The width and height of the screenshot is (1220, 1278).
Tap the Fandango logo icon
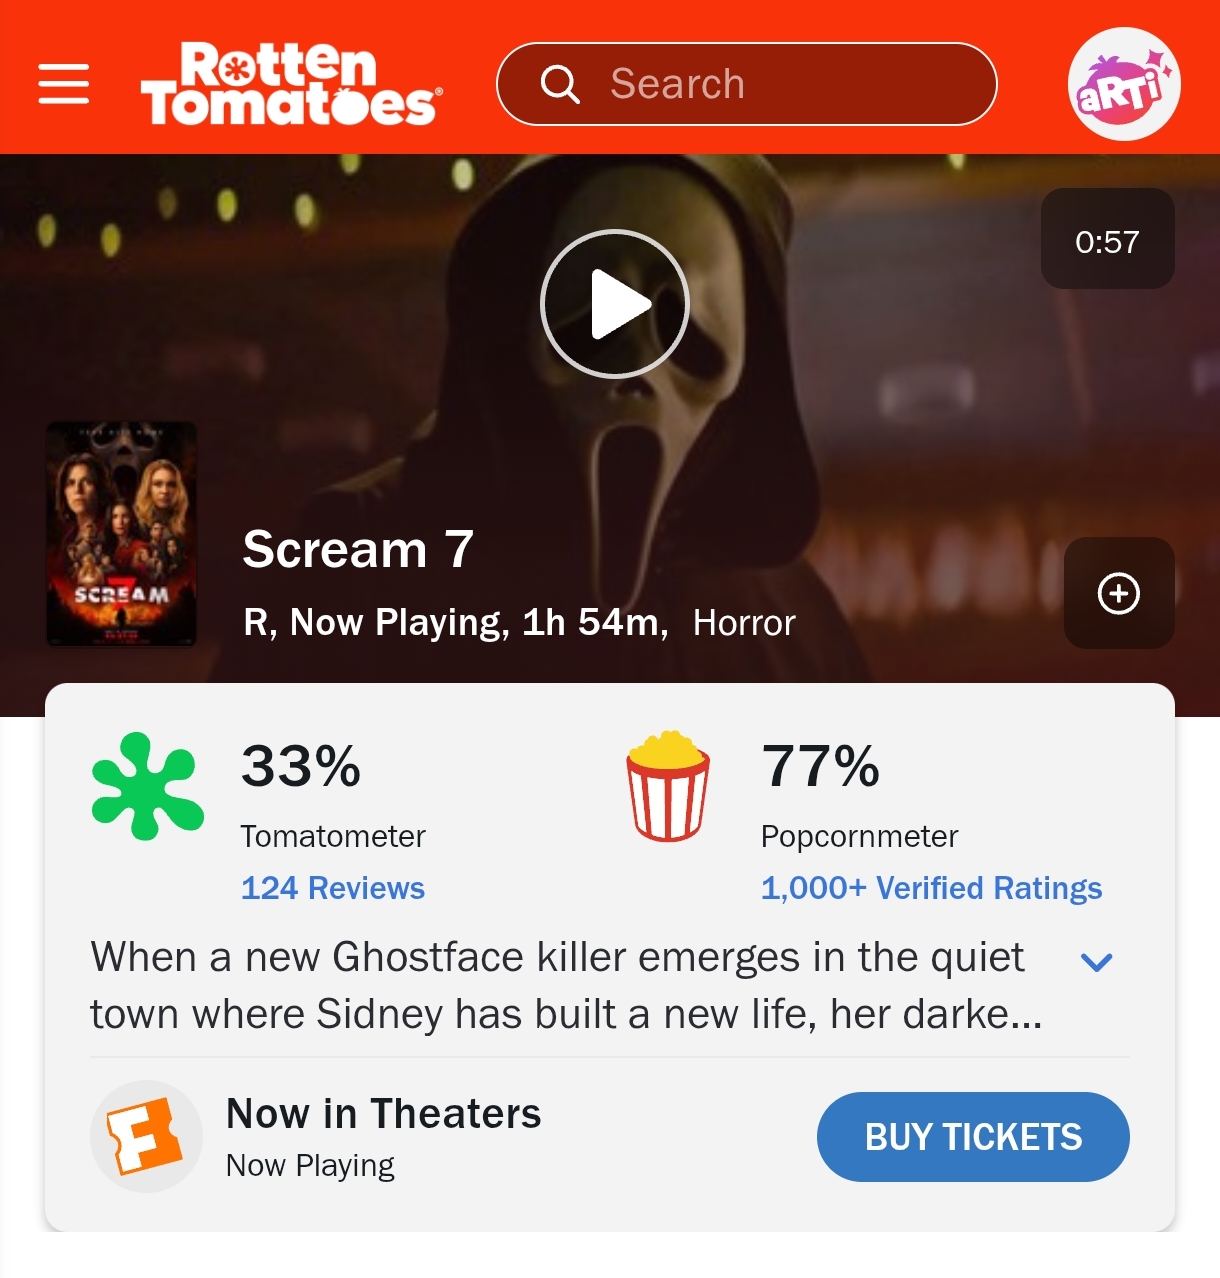(147, 1136)
